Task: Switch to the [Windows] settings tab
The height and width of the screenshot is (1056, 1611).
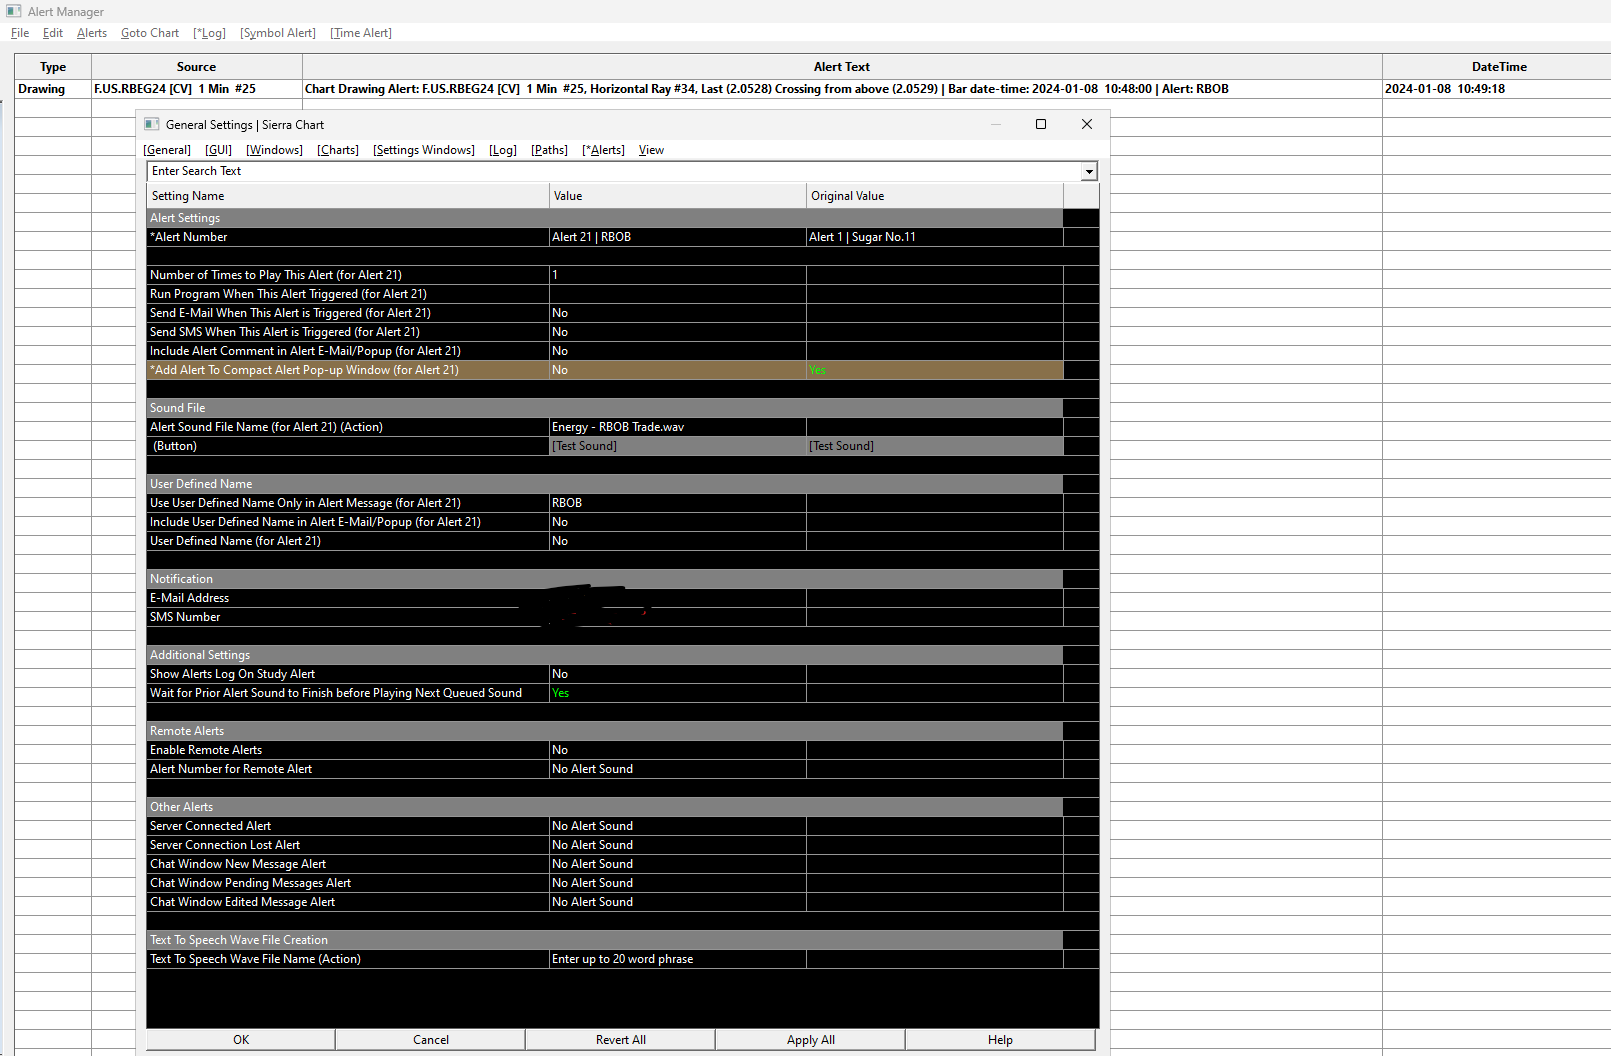Action: click(x=275, y=150)
